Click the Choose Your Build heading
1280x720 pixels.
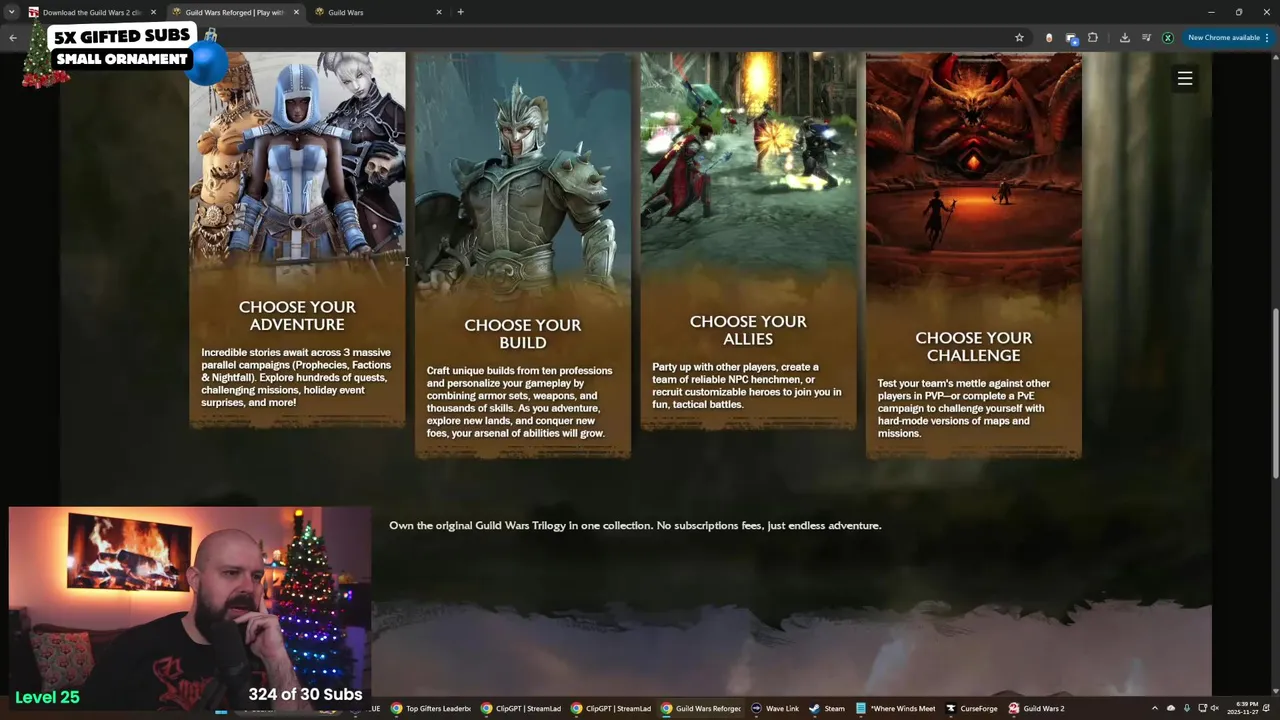point(523,334)
